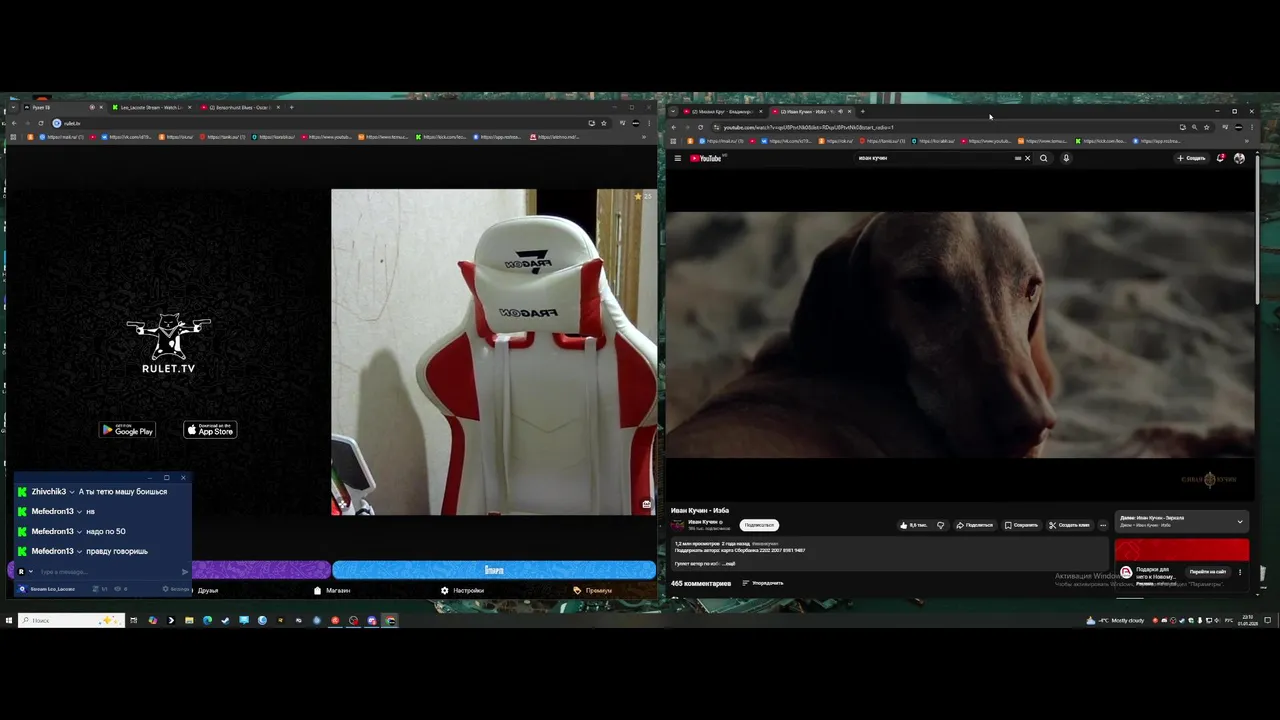Click the camera icon on the webcam view
The height and width of the screenshot is (720, 1280).
point(647,504)
